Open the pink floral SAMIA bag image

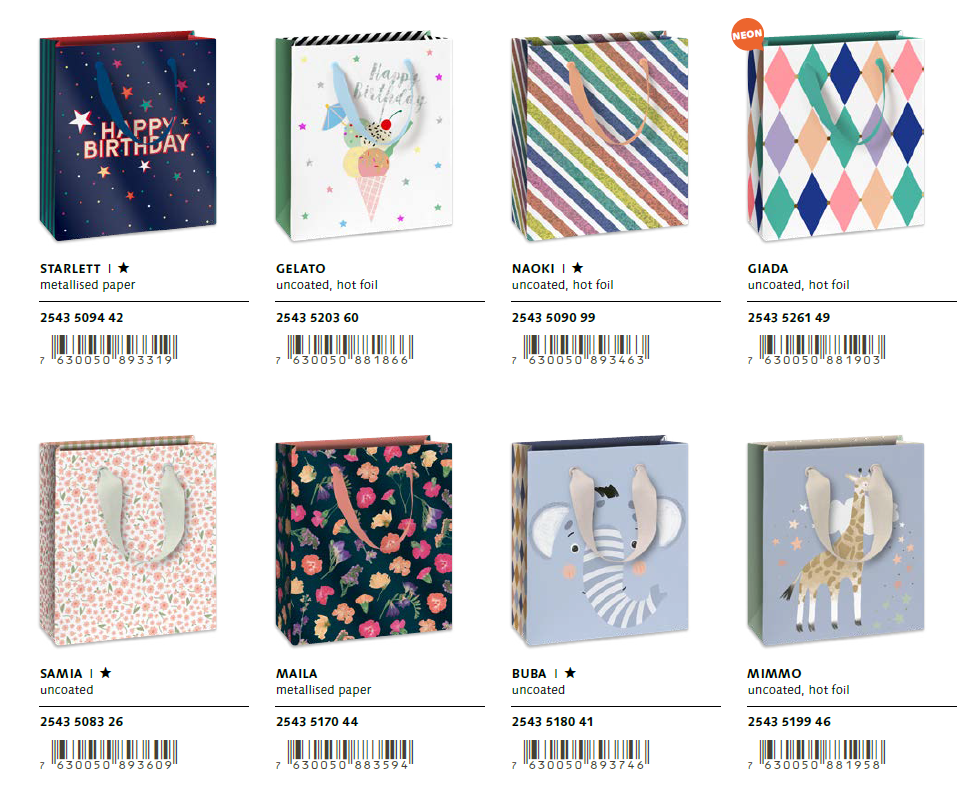[126, 543]
